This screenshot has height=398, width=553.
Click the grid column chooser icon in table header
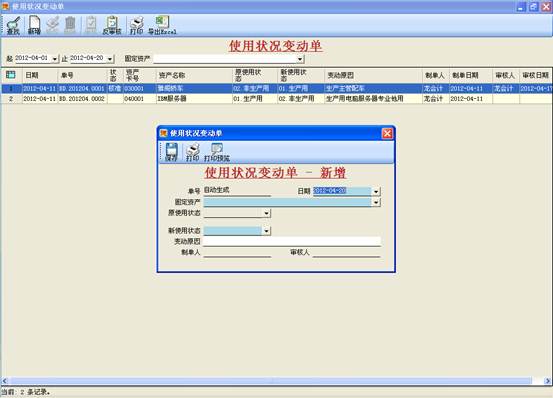tap(11, 75)
